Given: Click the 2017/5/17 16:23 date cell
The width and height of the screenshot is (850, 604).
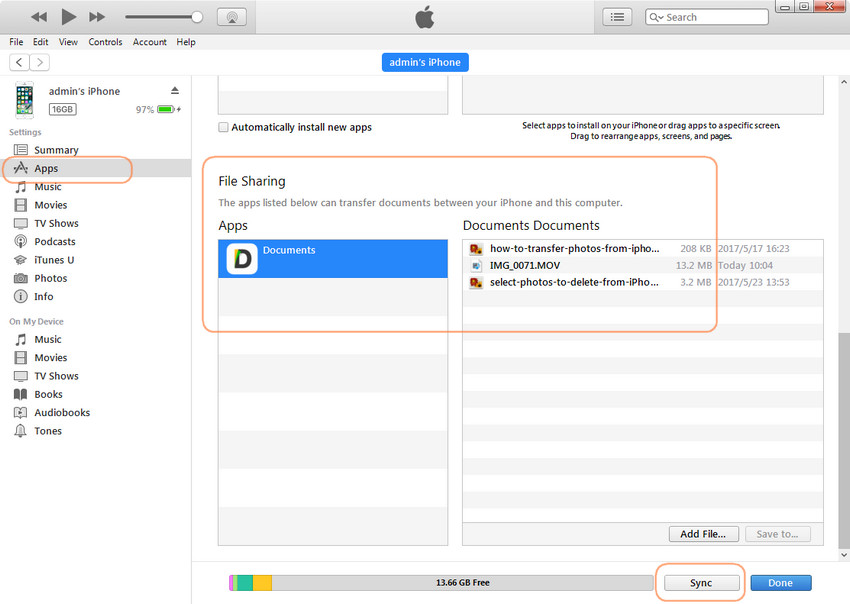Looking at the screenshot, I should 754,248.
